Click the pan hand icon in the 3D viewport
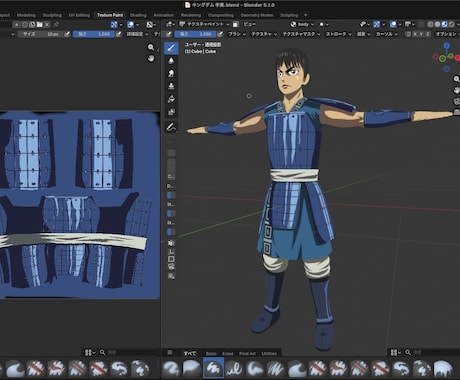The image size is (460, 380). [x=456, y=90]
